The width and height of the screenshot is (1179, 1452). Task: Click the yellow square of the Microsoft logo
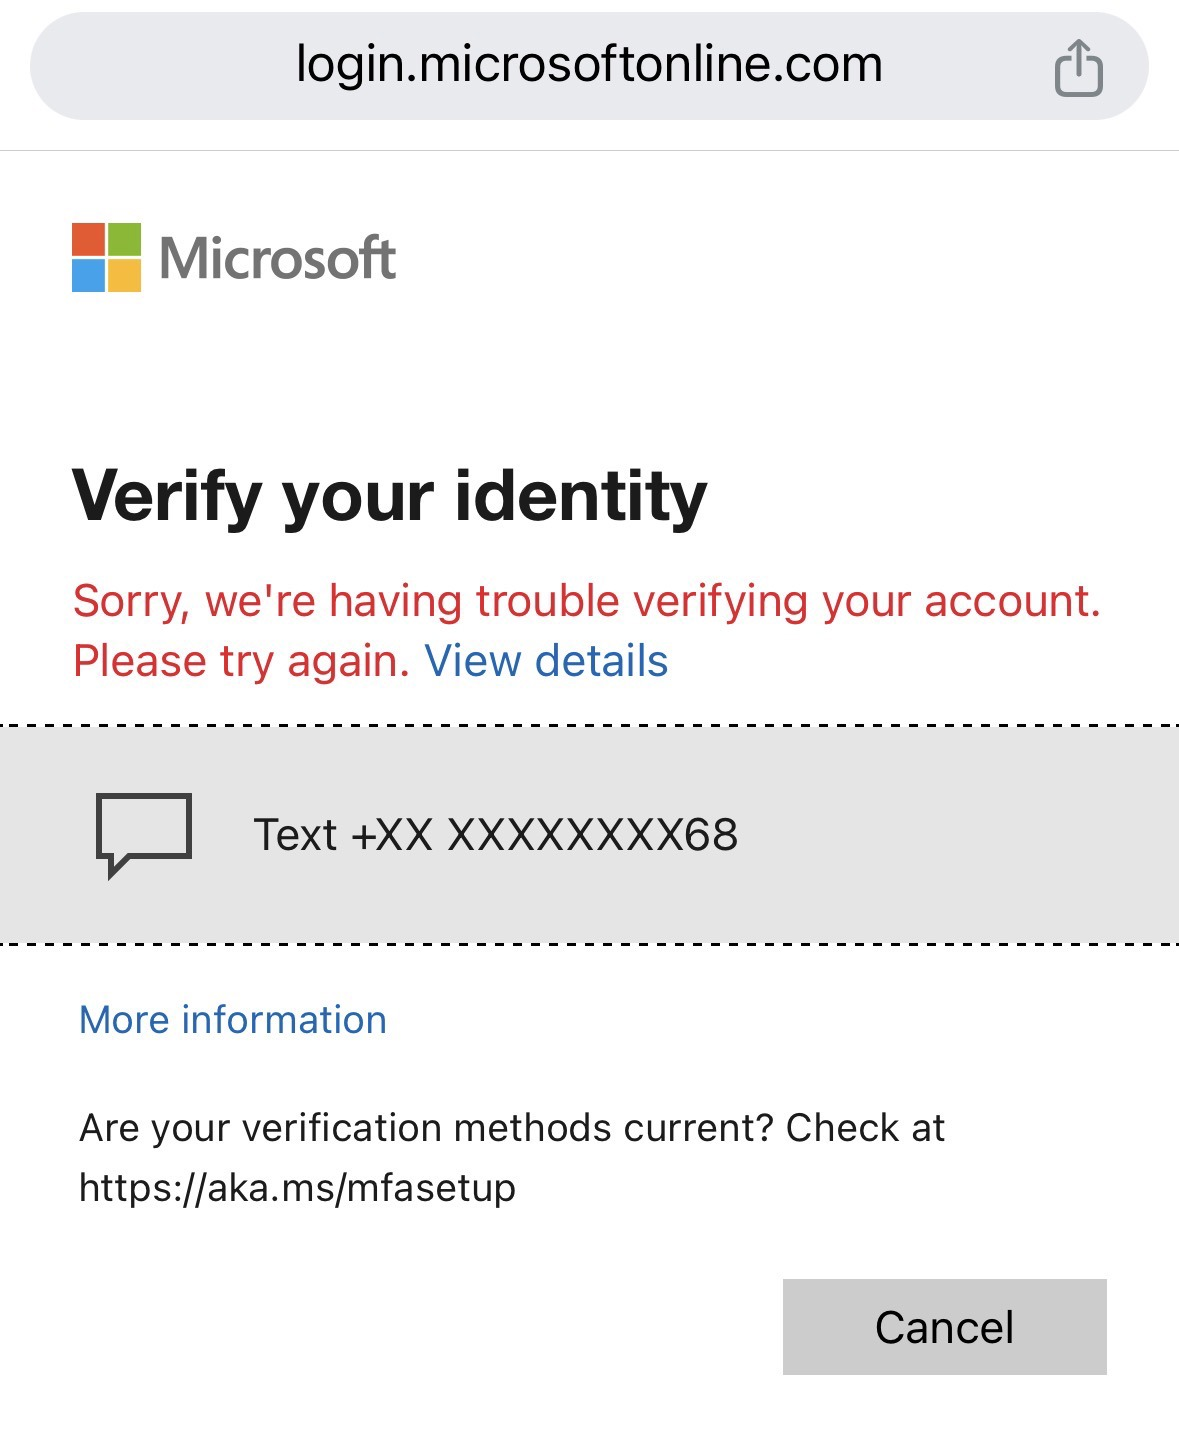point(124,275)
